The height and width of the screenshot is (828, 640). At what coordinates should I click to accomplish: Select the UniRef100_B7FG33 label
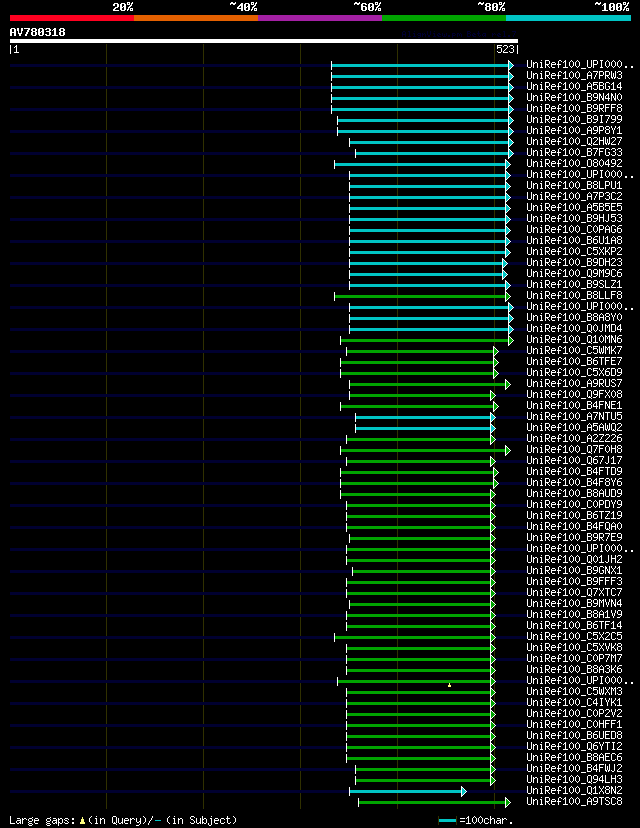[x=574, y=153]
